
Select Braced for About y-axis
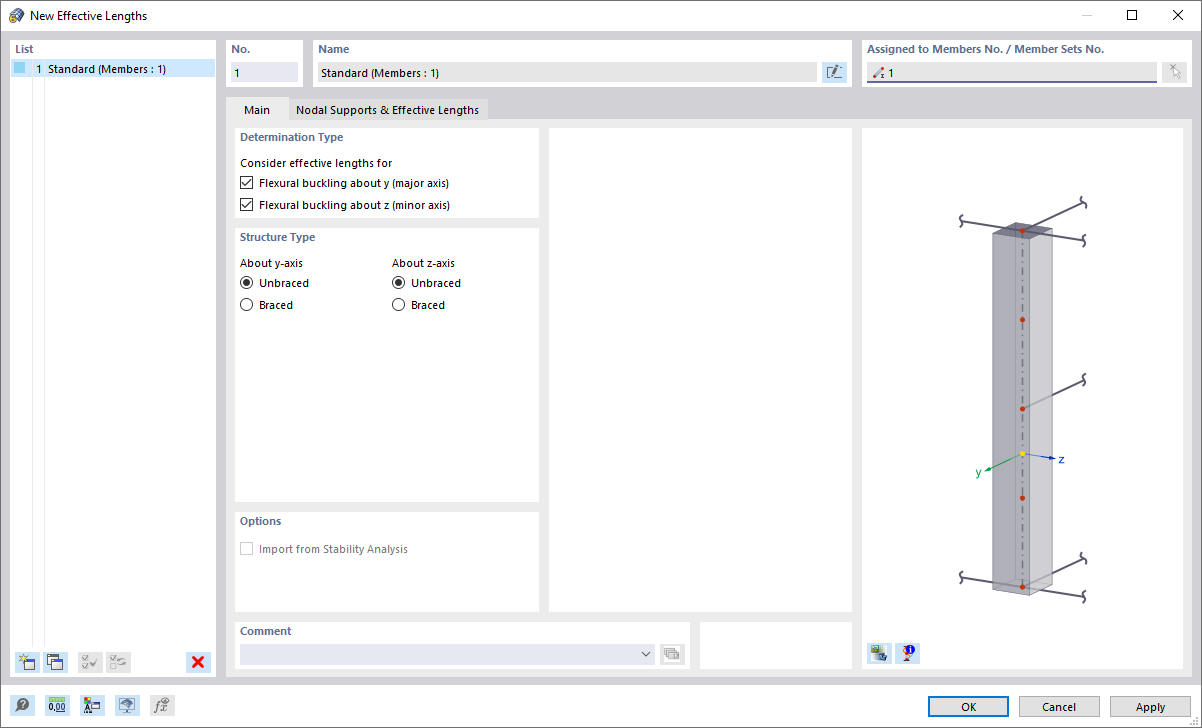click(246, 304)
